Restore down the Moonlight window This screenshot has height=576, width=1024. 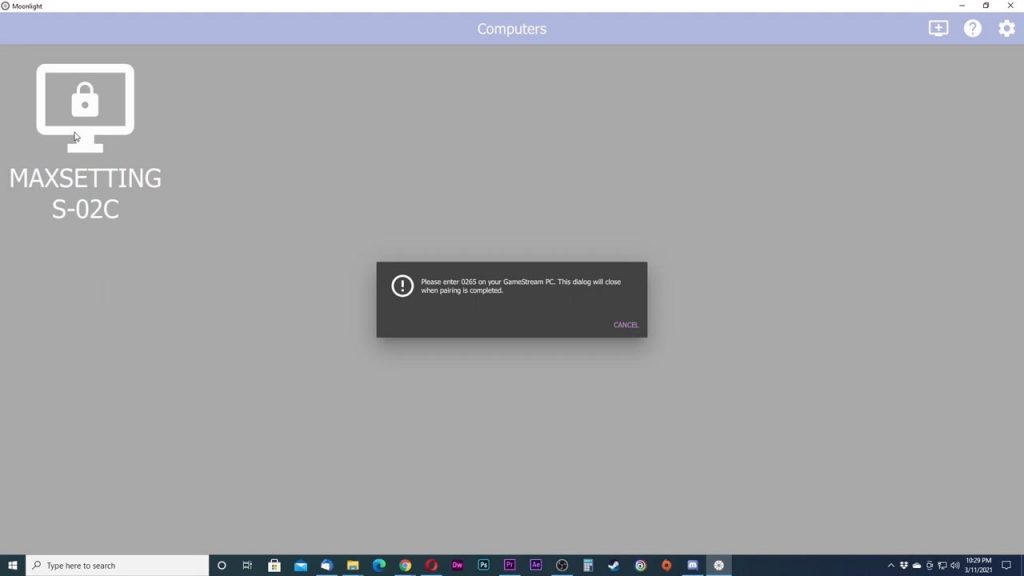986,6
